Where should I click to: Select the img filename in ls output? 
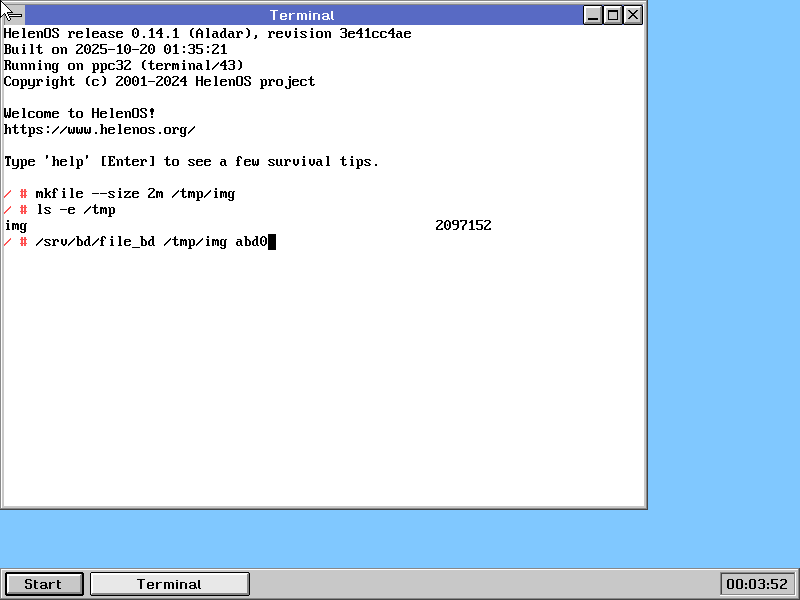[x=16, y=226]
